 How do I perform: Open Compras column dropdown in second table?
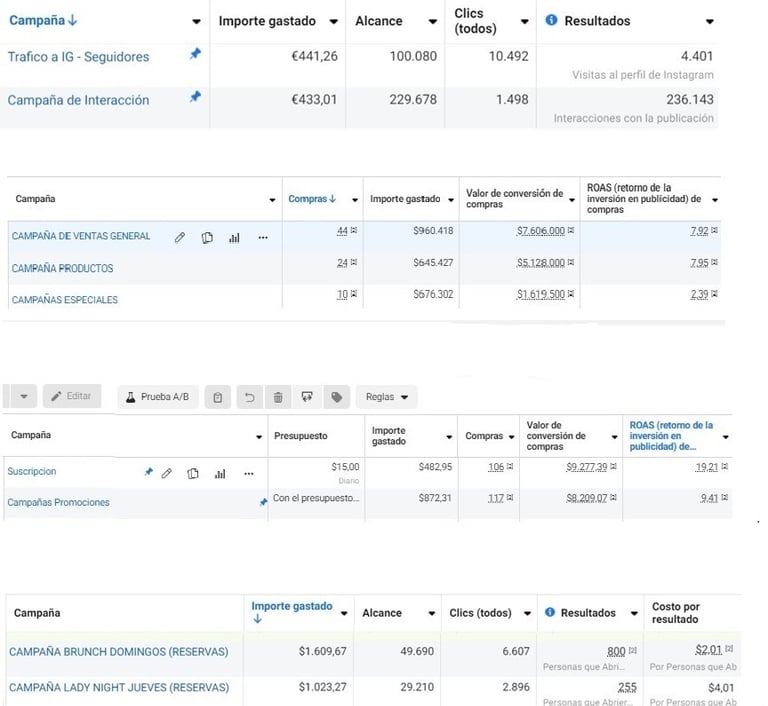coord(355,200)
